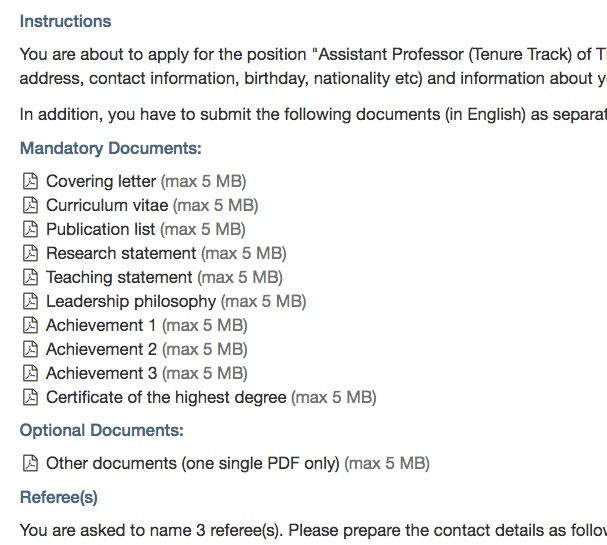Image resolution: width=607 pixels, height=545 pixels.
Task: Click the Mandatory Documents heading
Action: pyautogui.click(x=111, y=149)
